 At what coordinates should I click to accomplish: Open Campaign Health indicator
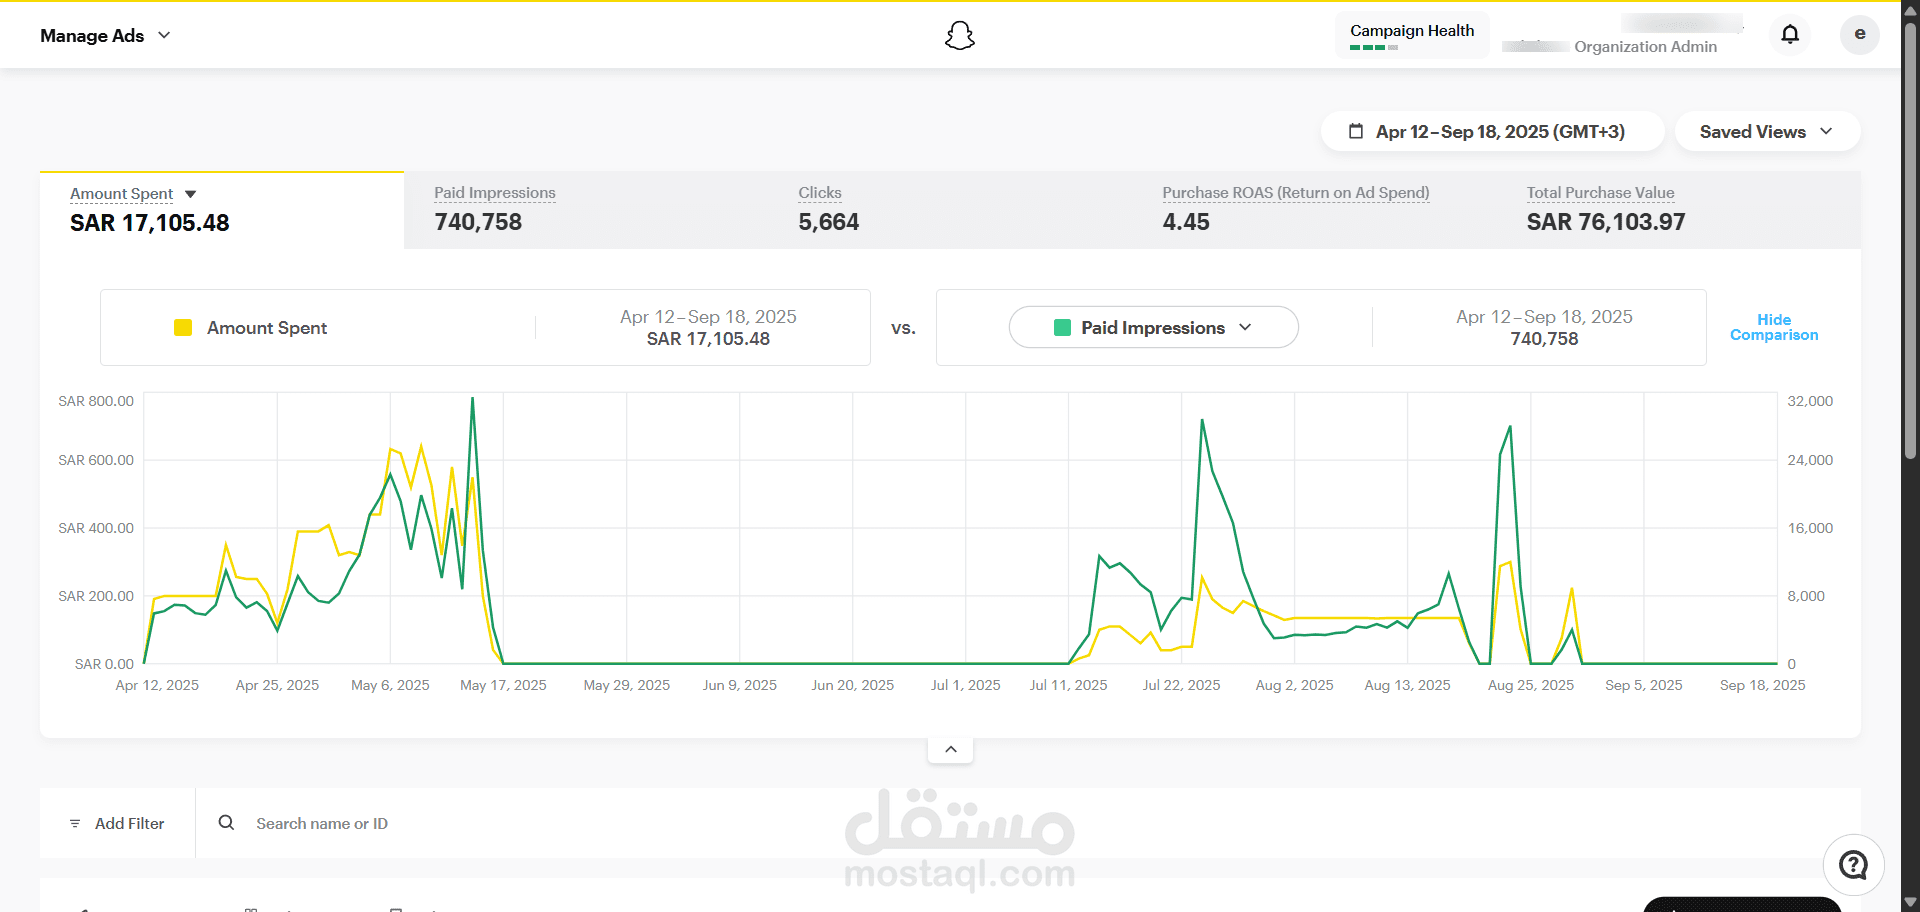[1412, 36]
